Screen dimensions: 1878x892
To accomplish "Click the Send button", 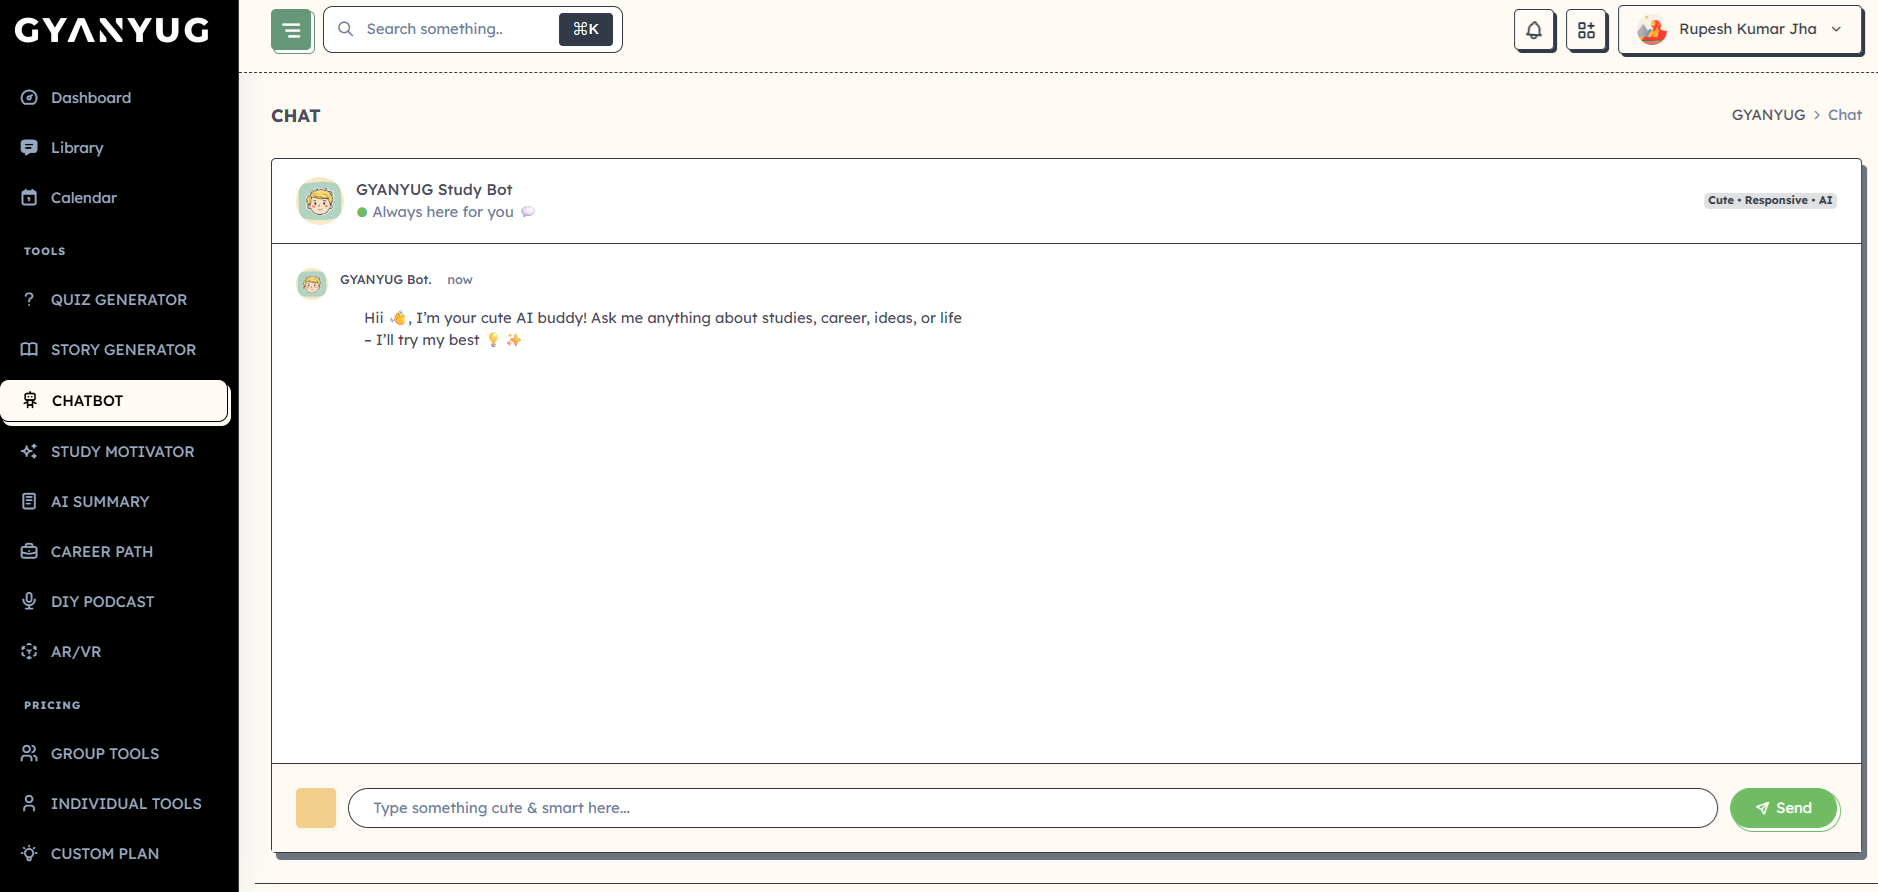I will point(1784,808).
